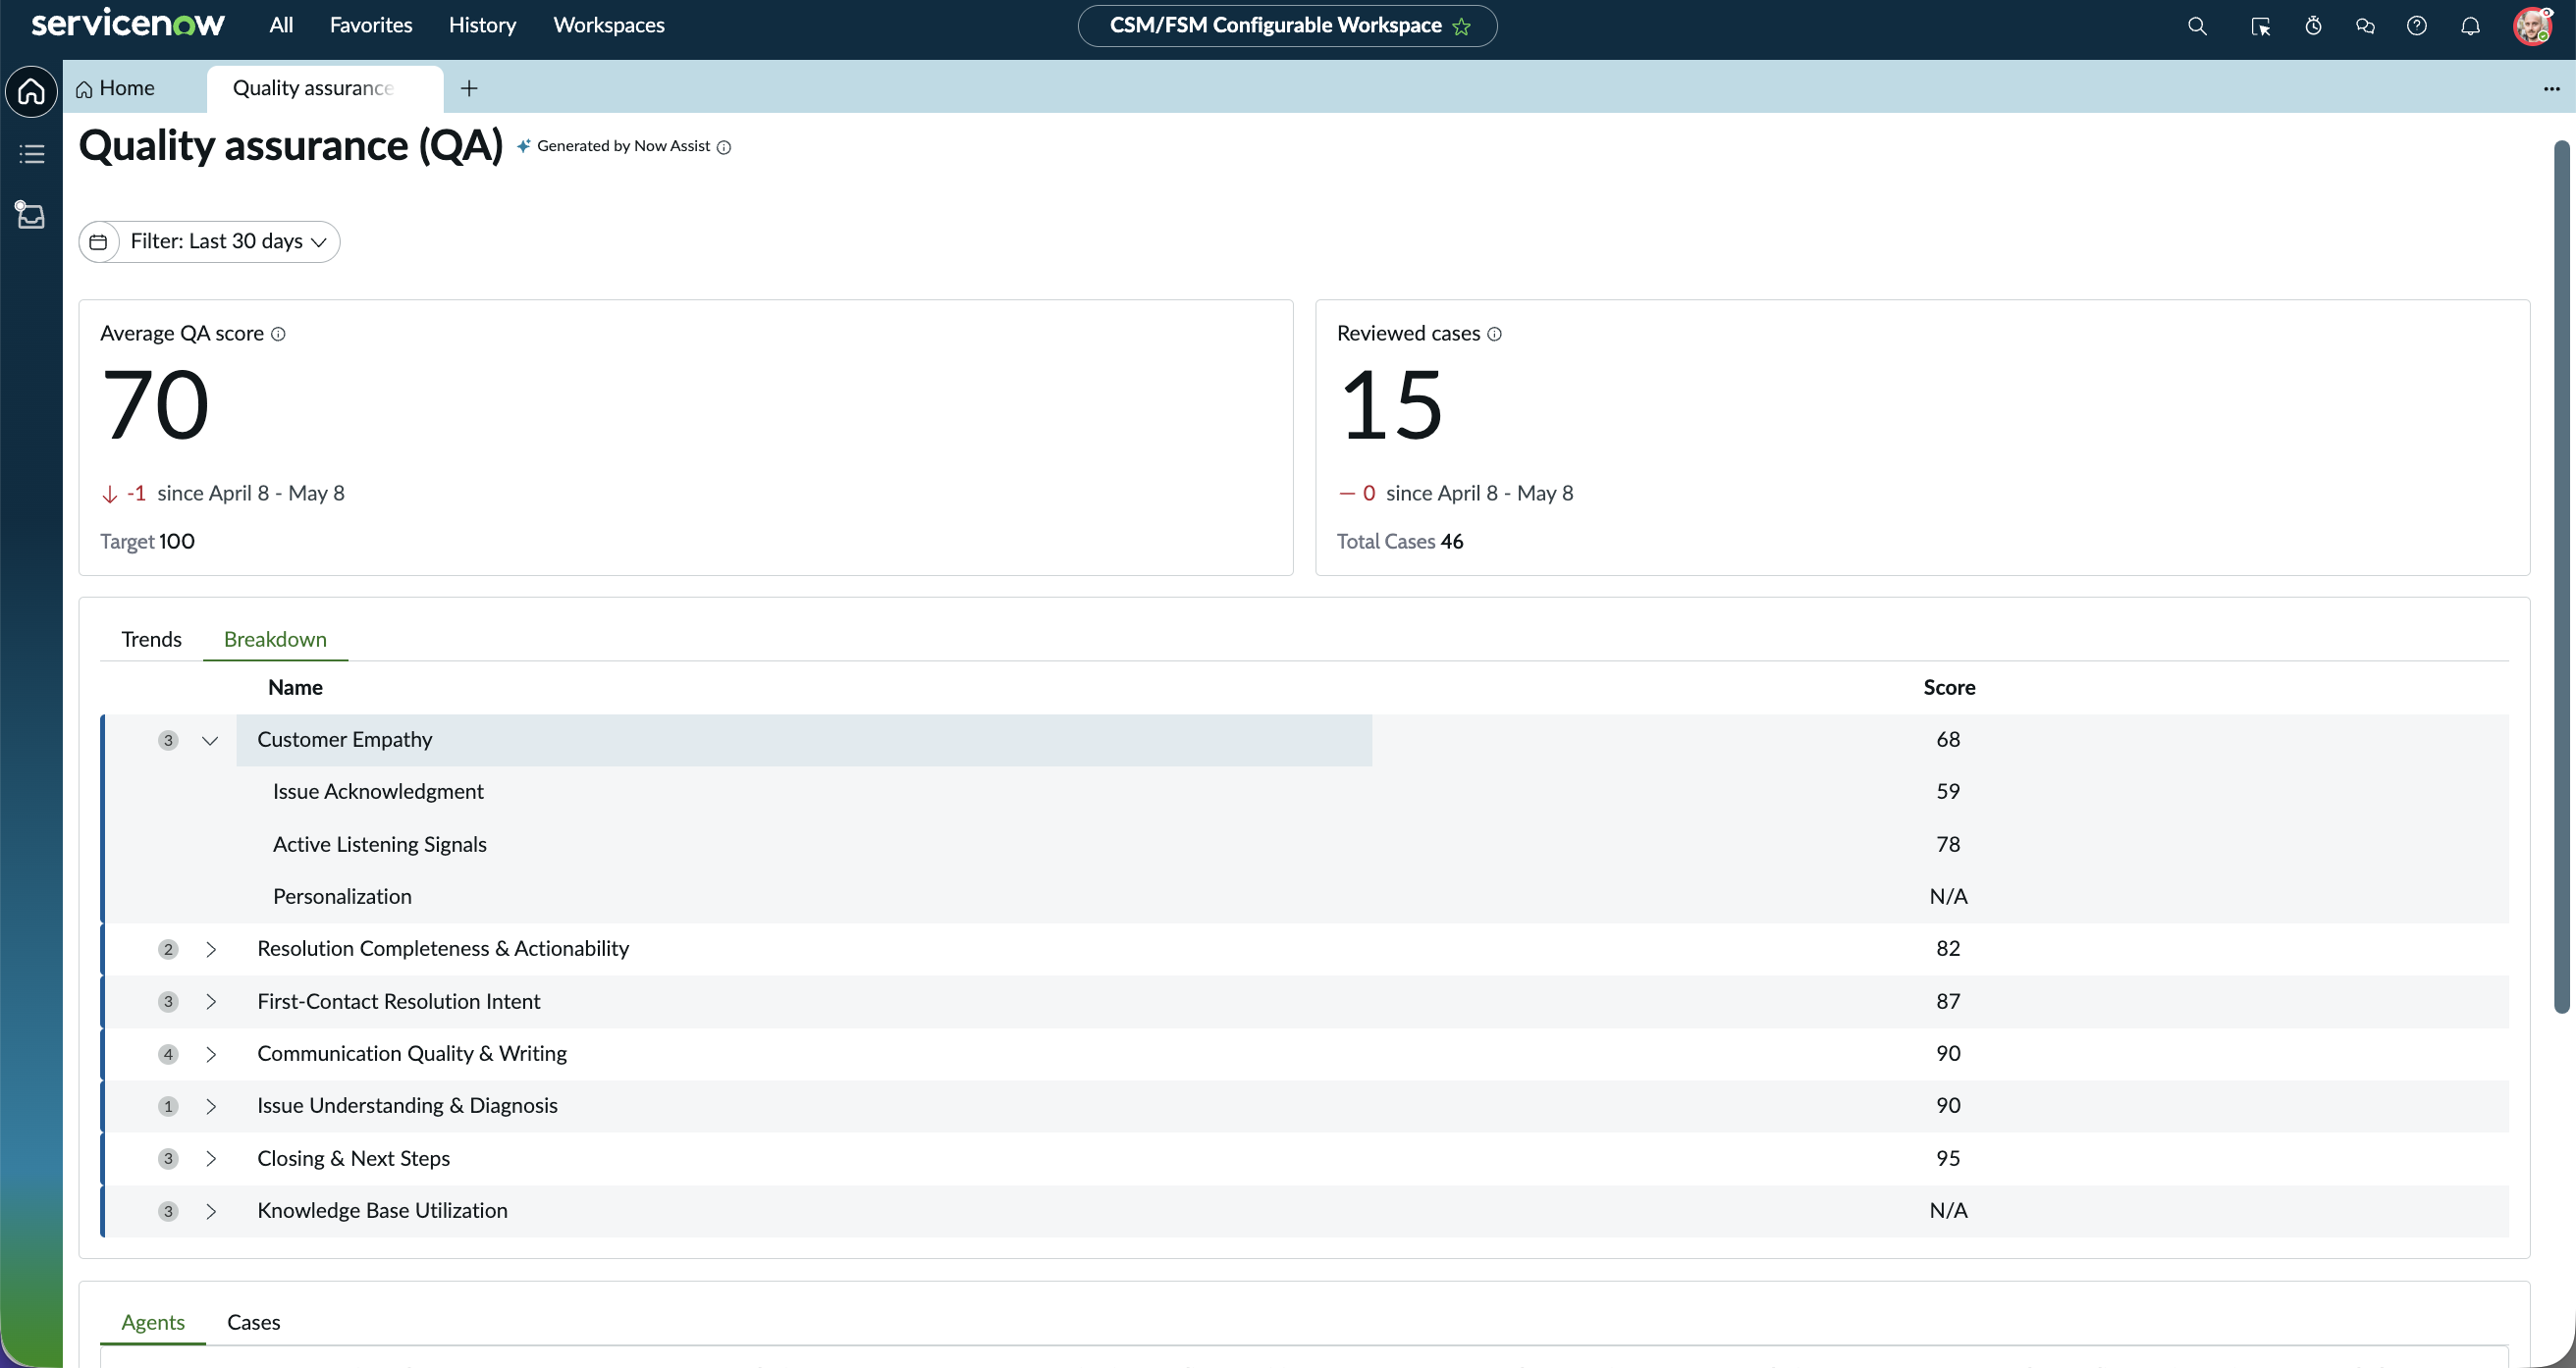This screenshot has height=1368, width=2576.
Task: Select the Breakdown tab
Action: pyautogui.click(x=275, y=640)
